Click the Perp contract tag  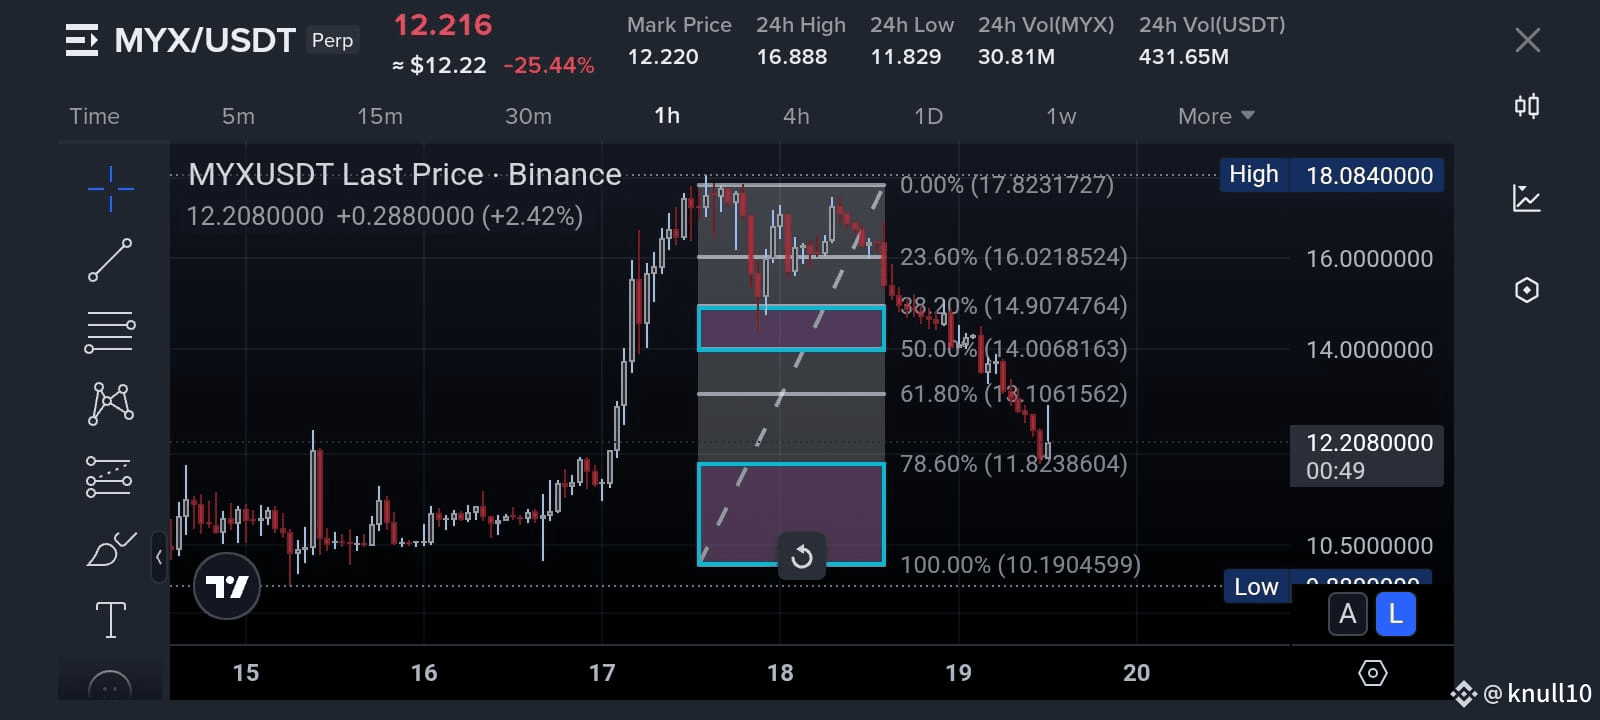point(332,40)
